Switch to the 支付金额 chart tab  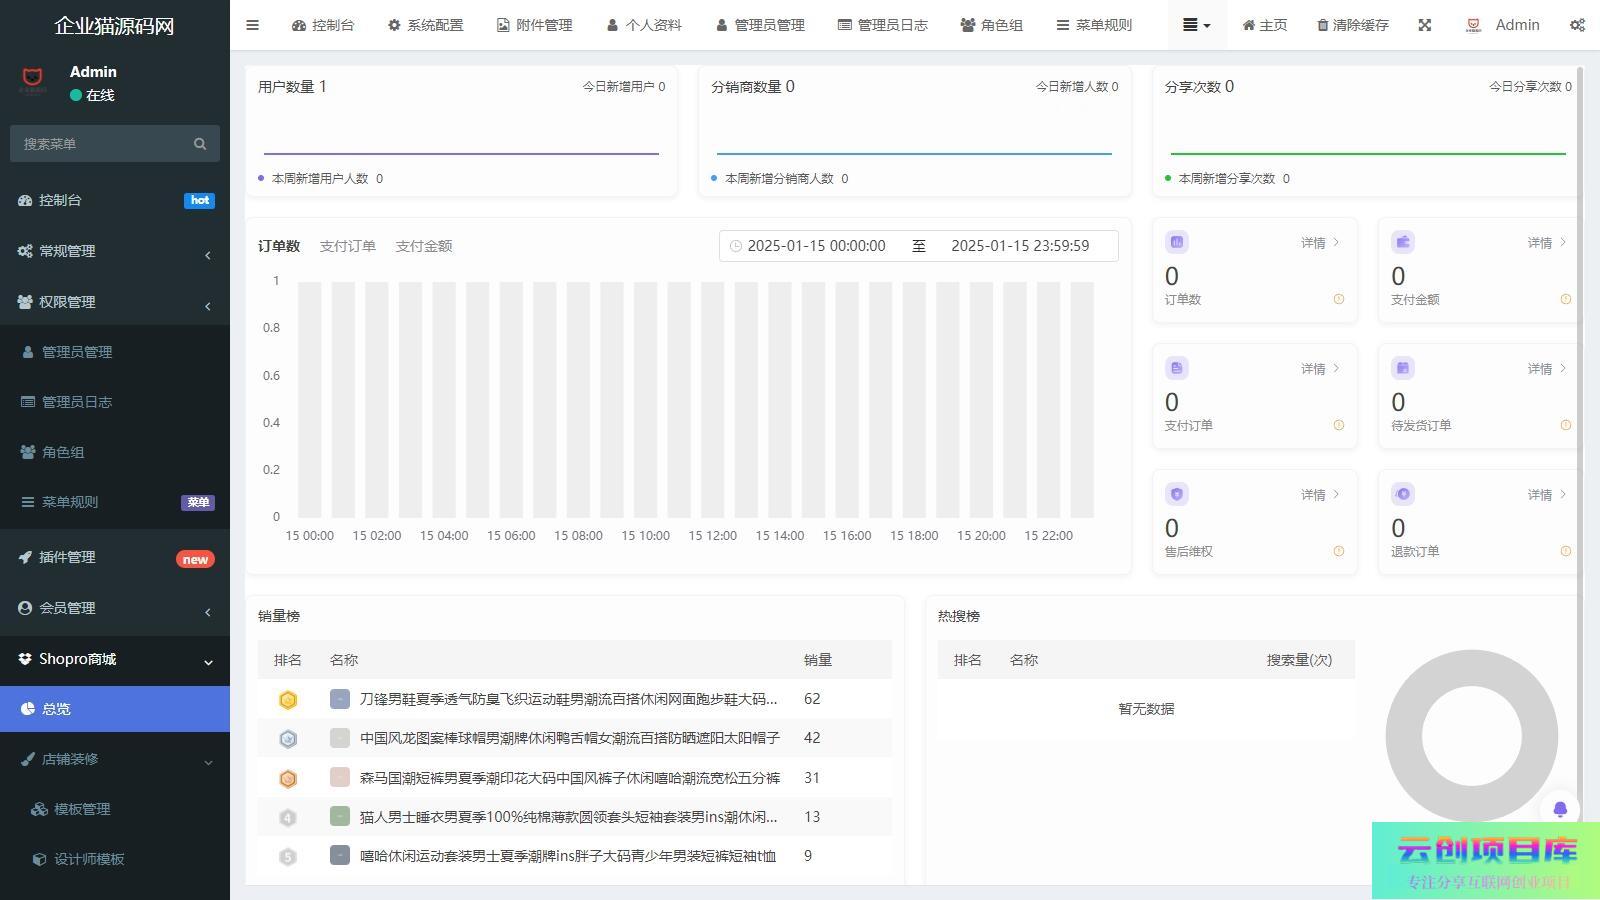tap(424, 246)
